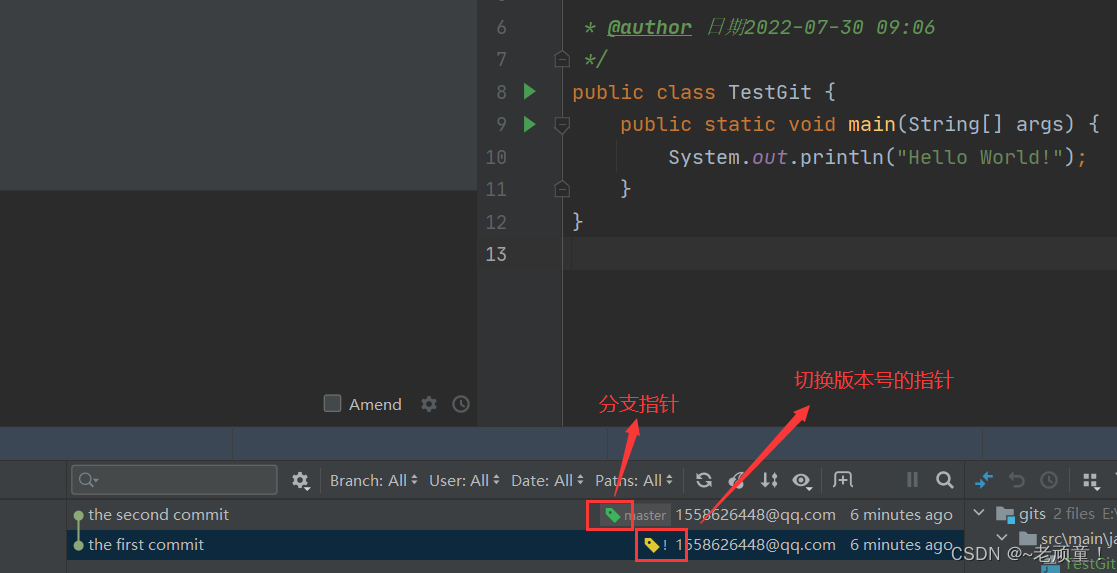Click the class name TestGit in code
Image resolution: width=1117 pixels, height=573 pixels.
tap(769, 92)
